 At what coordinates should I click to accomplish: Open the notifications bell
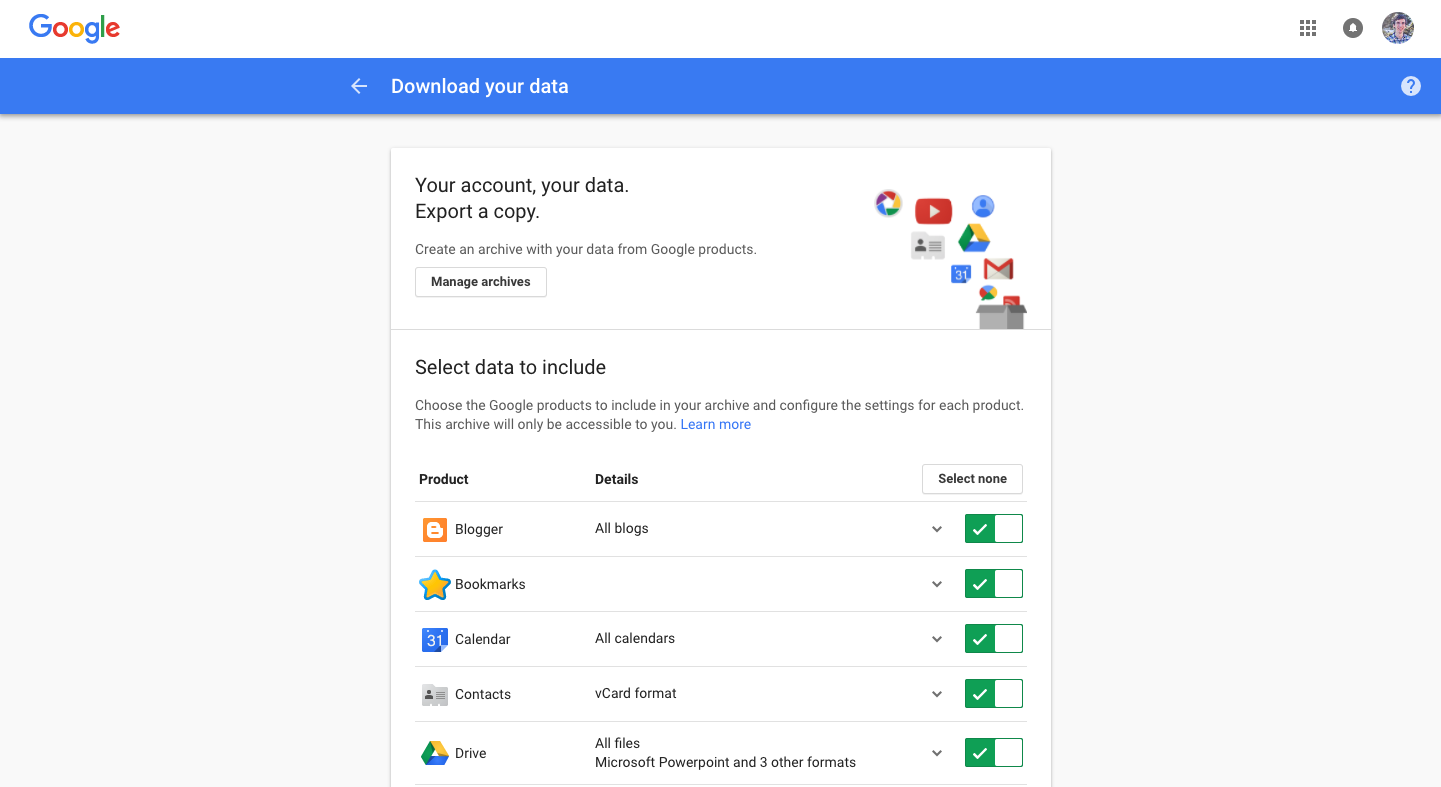pyautogui.click(x=1353, y=28)
